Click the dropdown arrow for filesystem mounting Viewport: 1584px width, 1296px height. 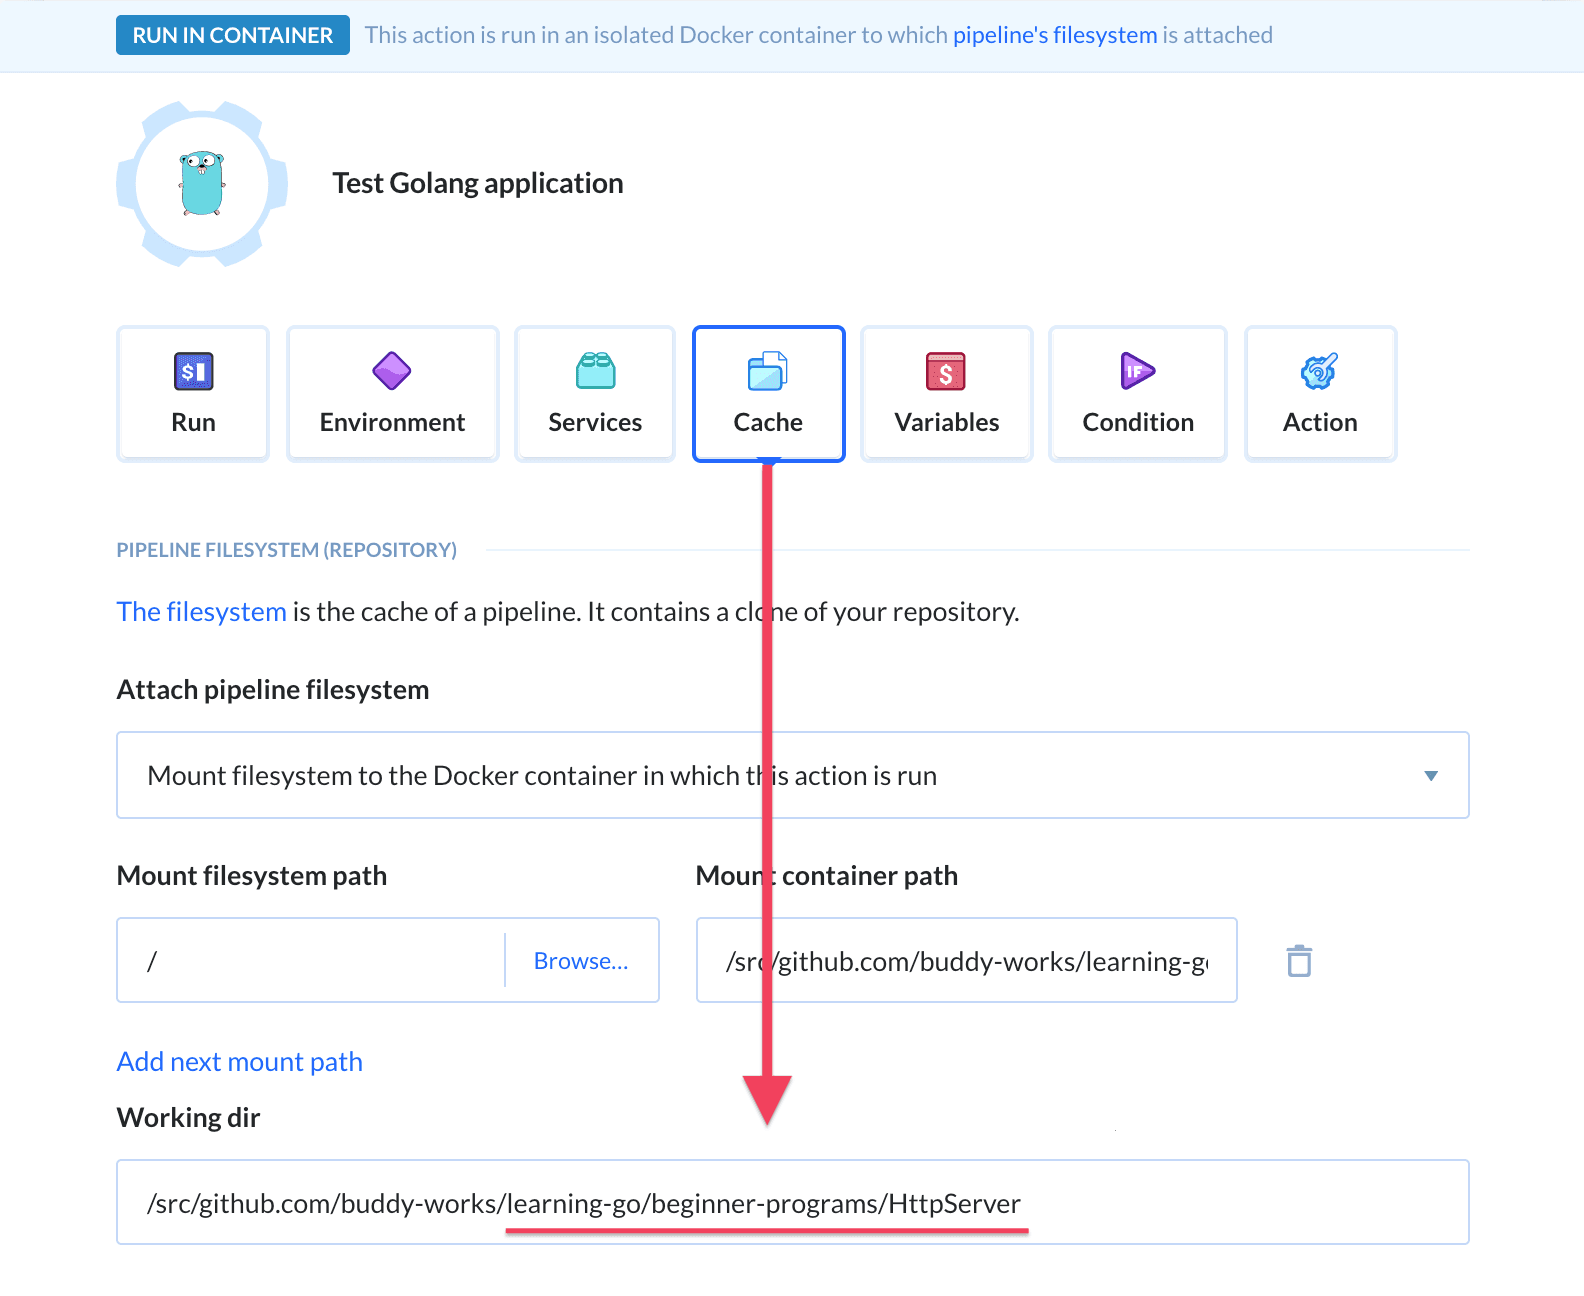1431,776
